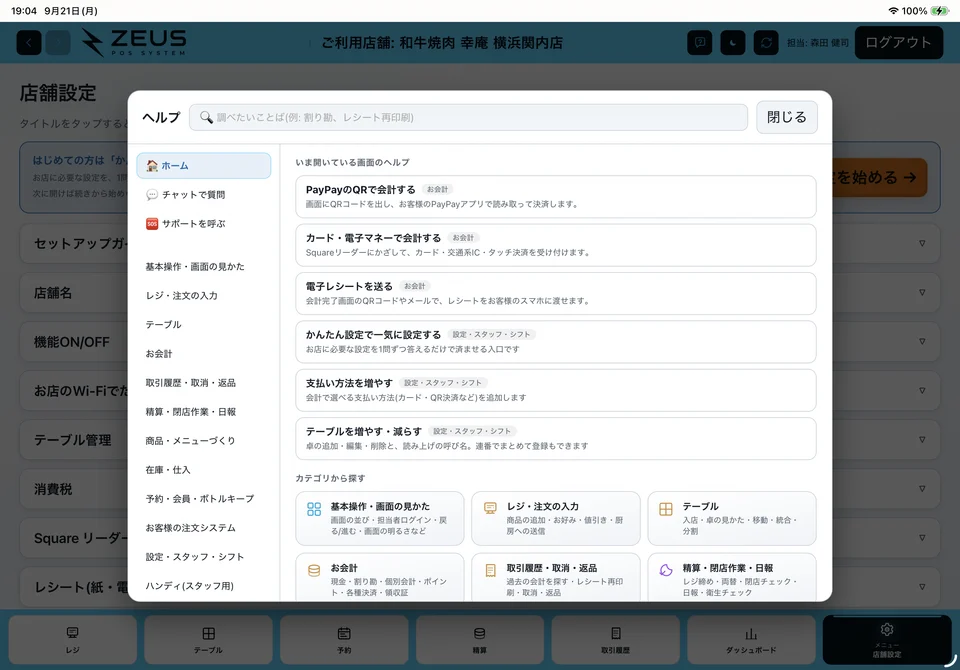This screenshot has height=670, width=960.
Task: Click the orange 始める button behind dialog
Action: (x=879, y=178)
